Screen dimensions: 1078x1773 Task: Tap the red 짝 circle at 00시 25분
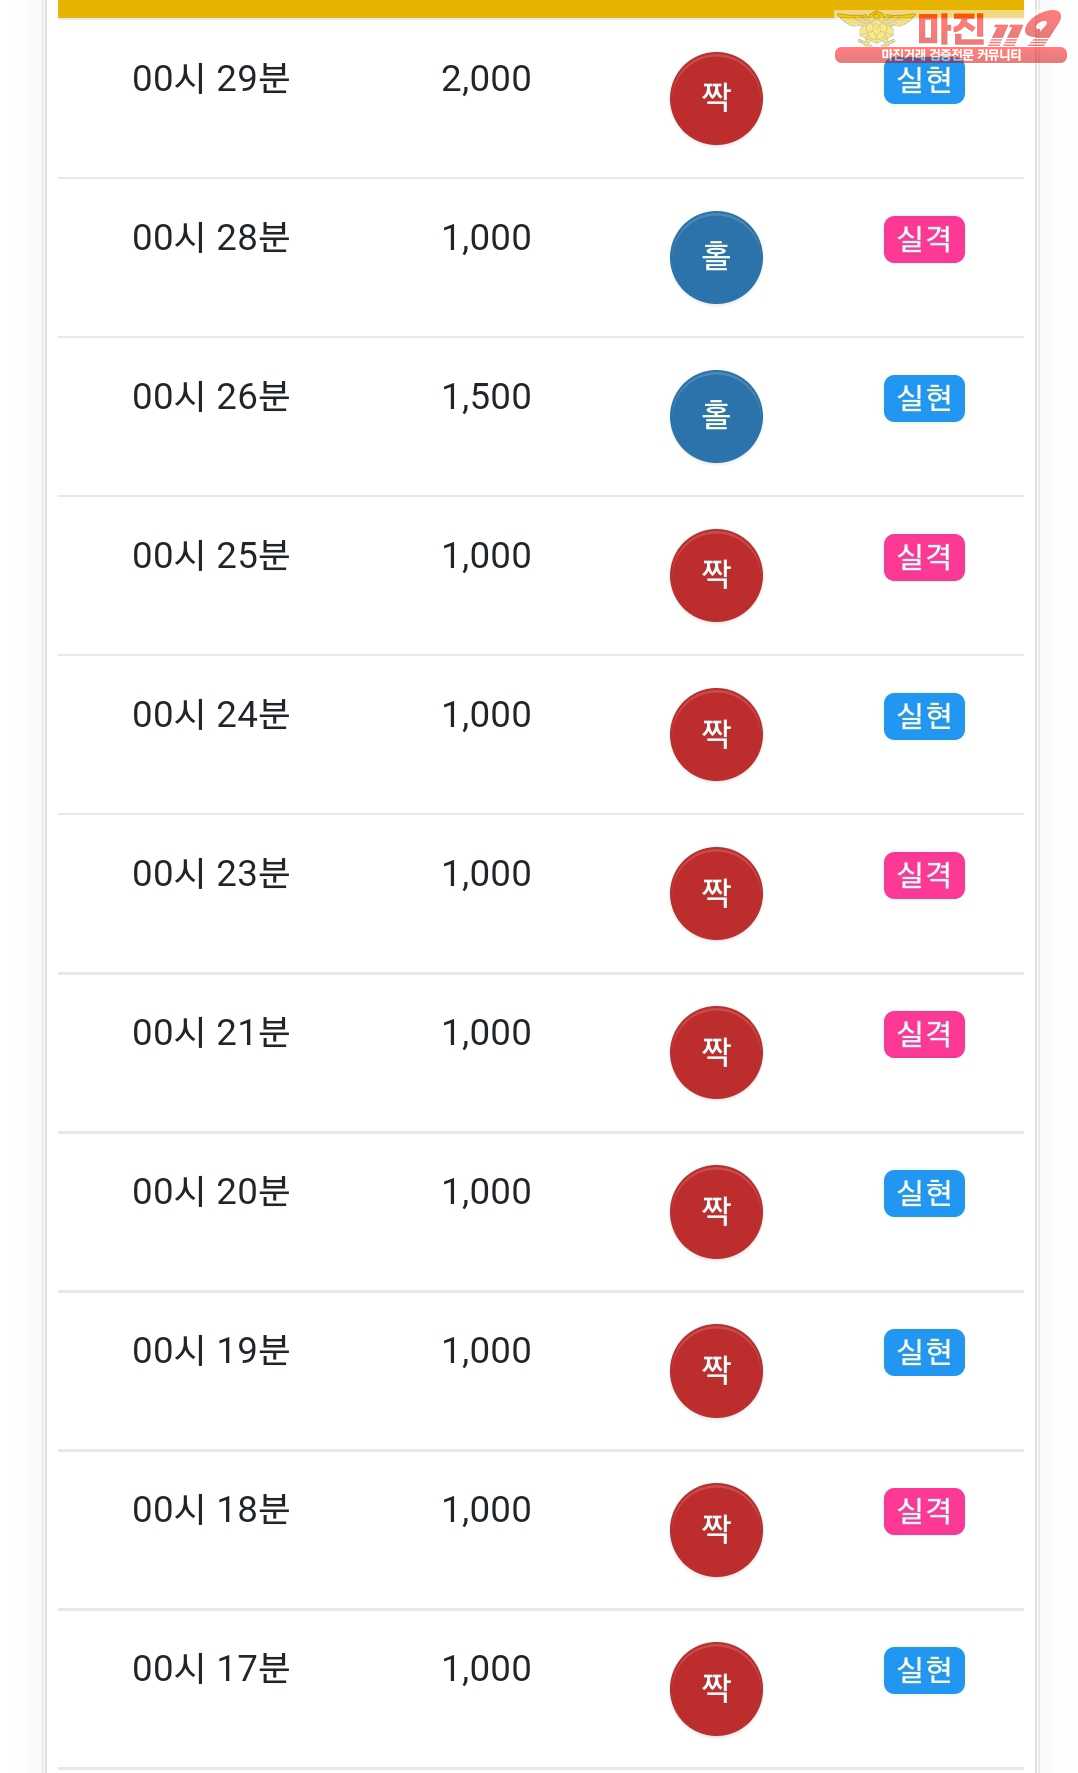click(x=716, y=575)
